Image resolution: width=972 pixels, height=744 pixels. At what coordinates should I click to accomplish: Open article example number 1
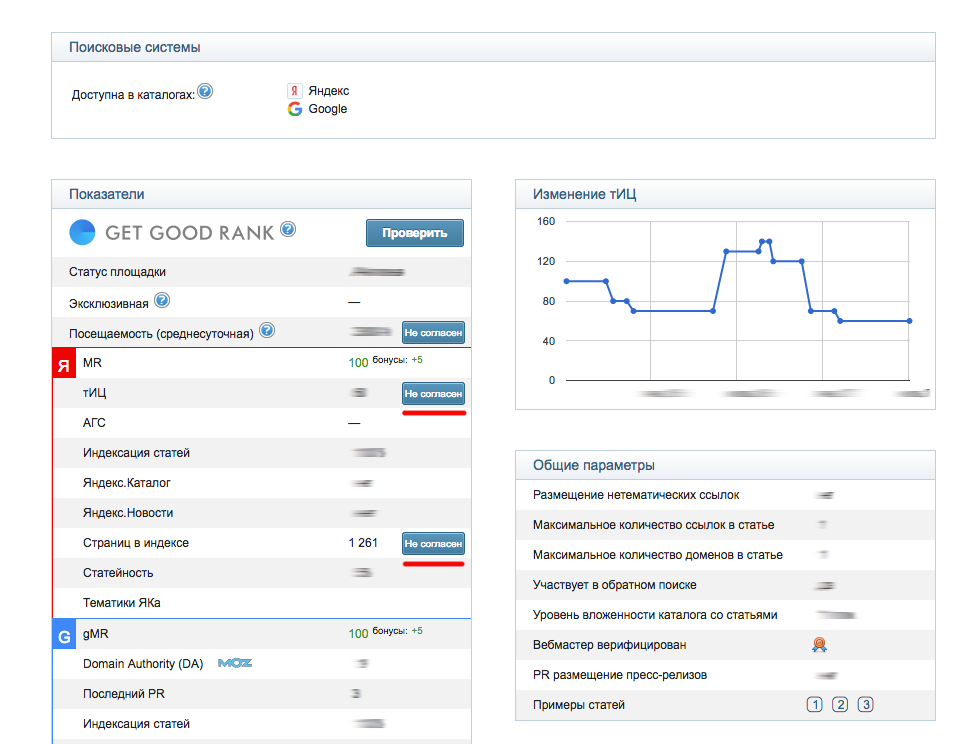[815, 704]
